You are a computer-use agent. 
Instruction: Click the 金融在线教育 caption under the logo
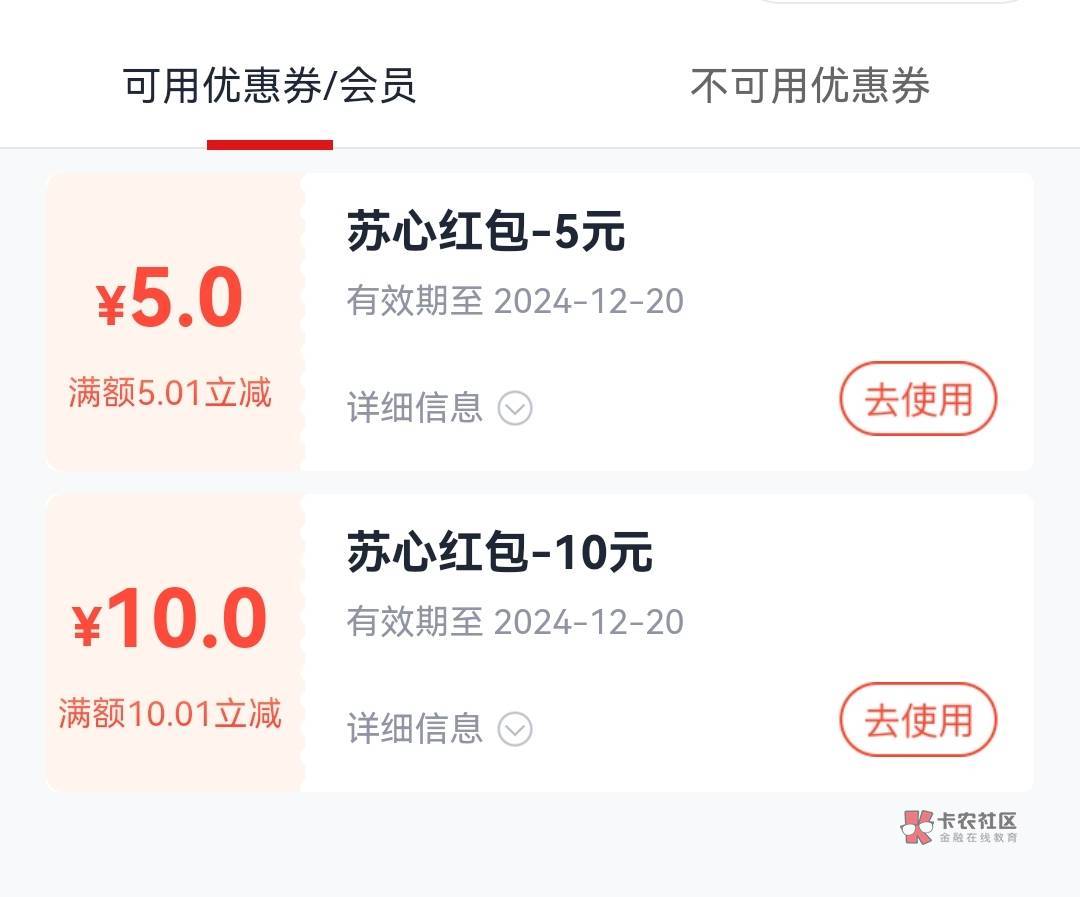pos(977,838)
